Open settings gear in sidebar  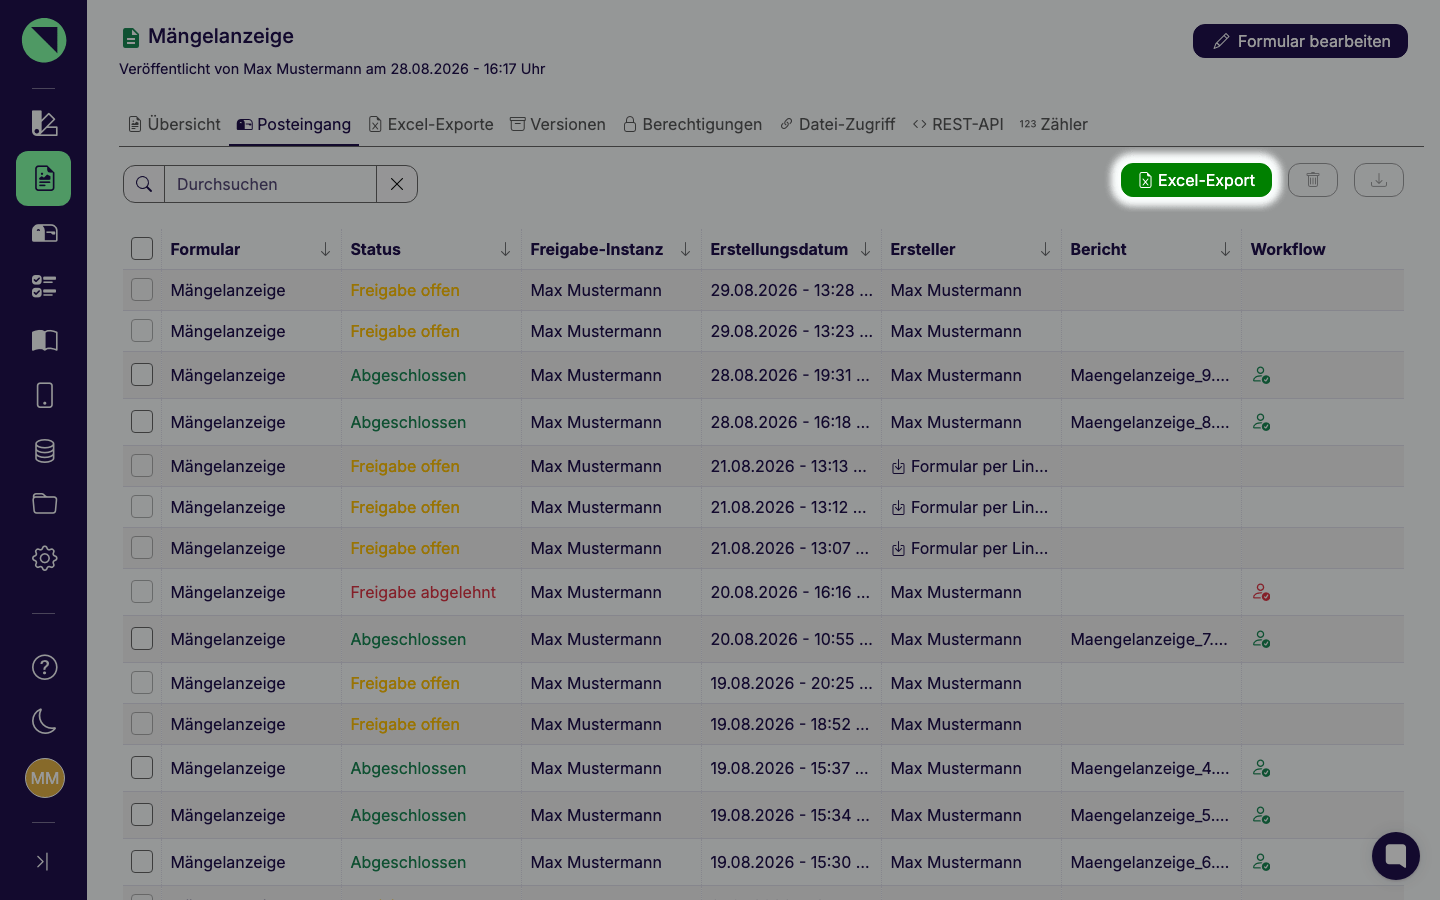tap(44, 558)
